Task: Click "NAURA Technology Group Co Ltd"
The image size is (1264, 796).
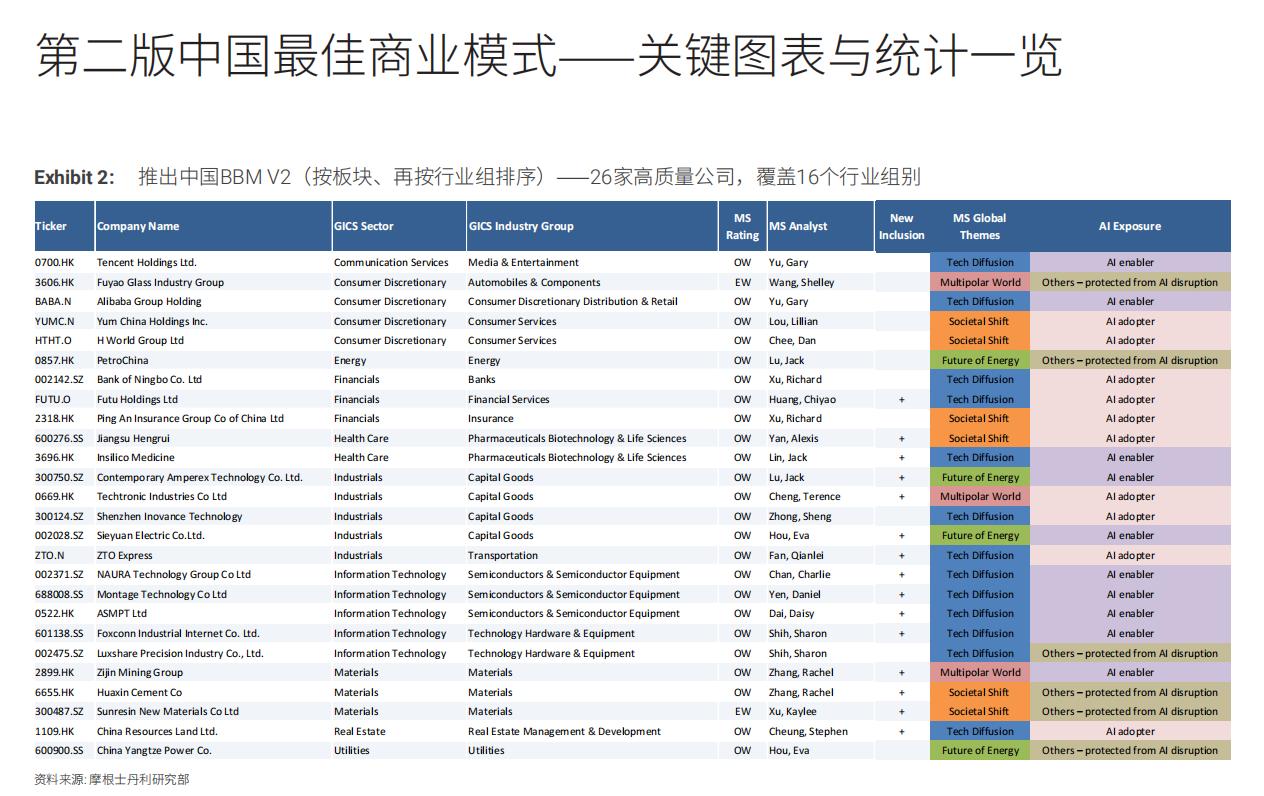Action: tap(174, 574)
